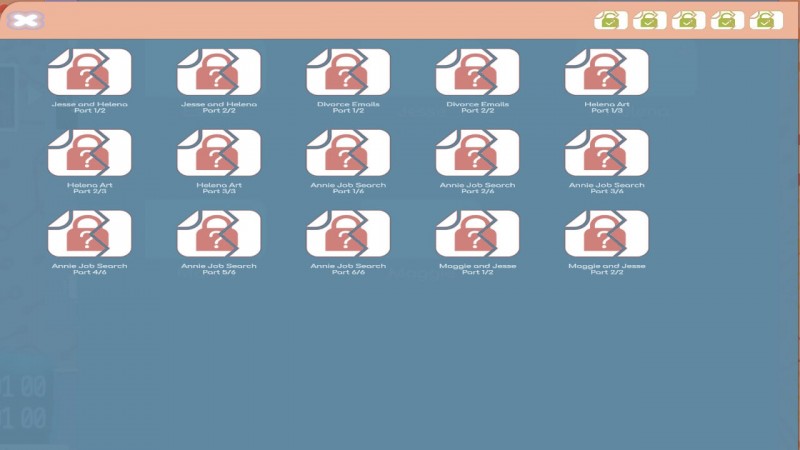The width and height of the screenshot is (800, 450).
Task: Open Maggie and Jesse Part 1/2 file
Action: coord(477,234)
